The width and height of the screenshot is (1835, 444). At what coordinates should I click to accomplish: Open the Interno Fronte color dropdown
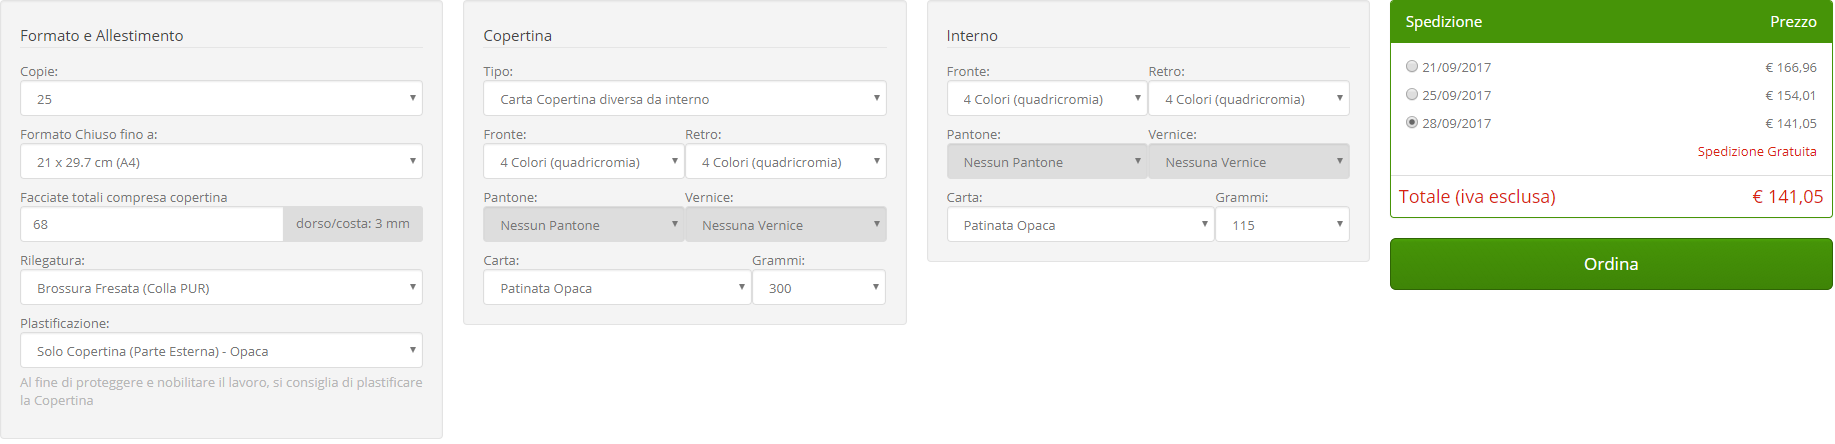[x=1046, y=99]
